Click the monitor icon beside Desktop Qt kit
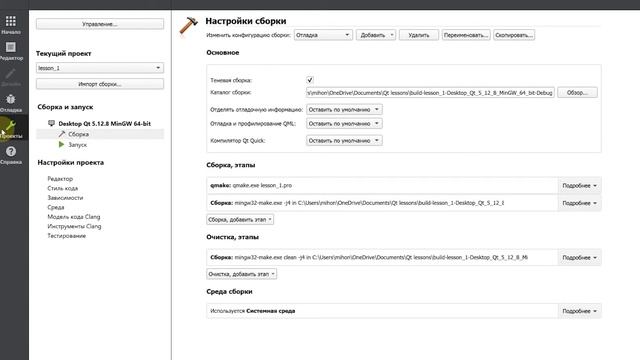640x360 pixels. (x=51, y=123)
